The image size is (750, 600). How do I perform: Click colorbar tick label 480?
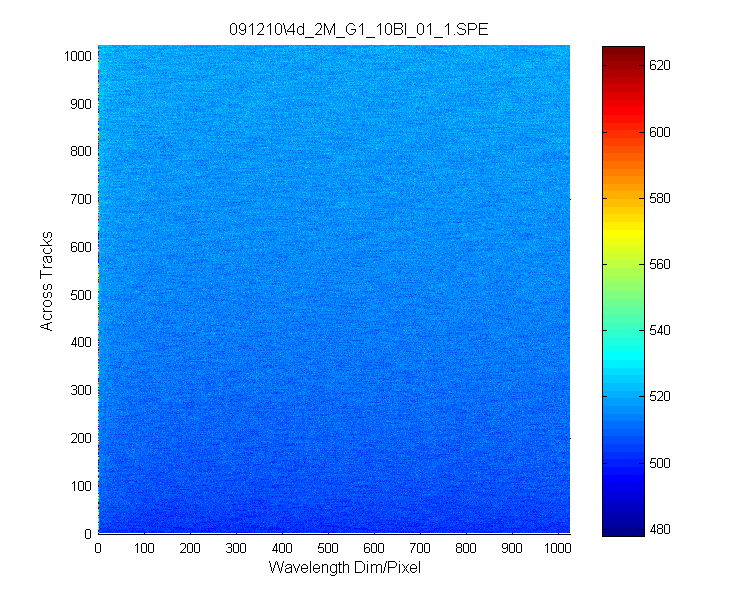pyautogui.click(x=660, y=529)
